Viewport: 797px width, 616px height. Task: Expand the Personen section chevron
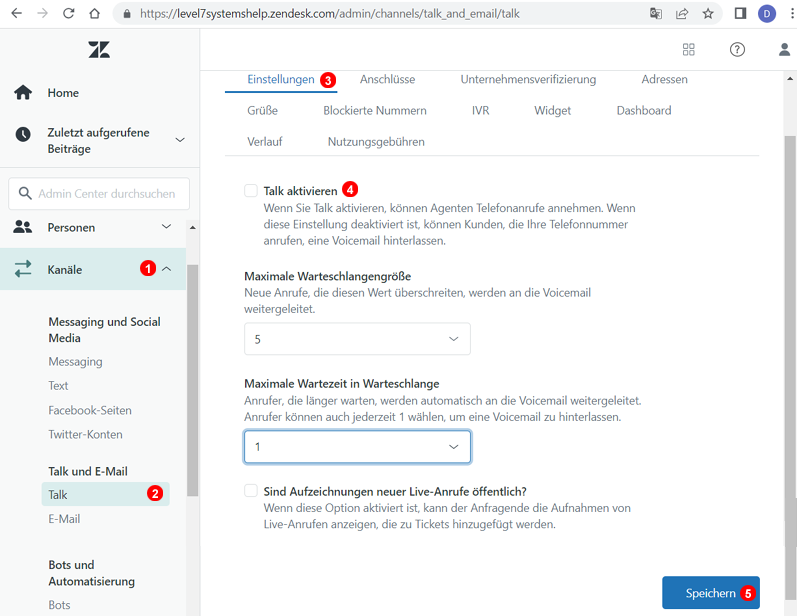click(x=166, y=226)
